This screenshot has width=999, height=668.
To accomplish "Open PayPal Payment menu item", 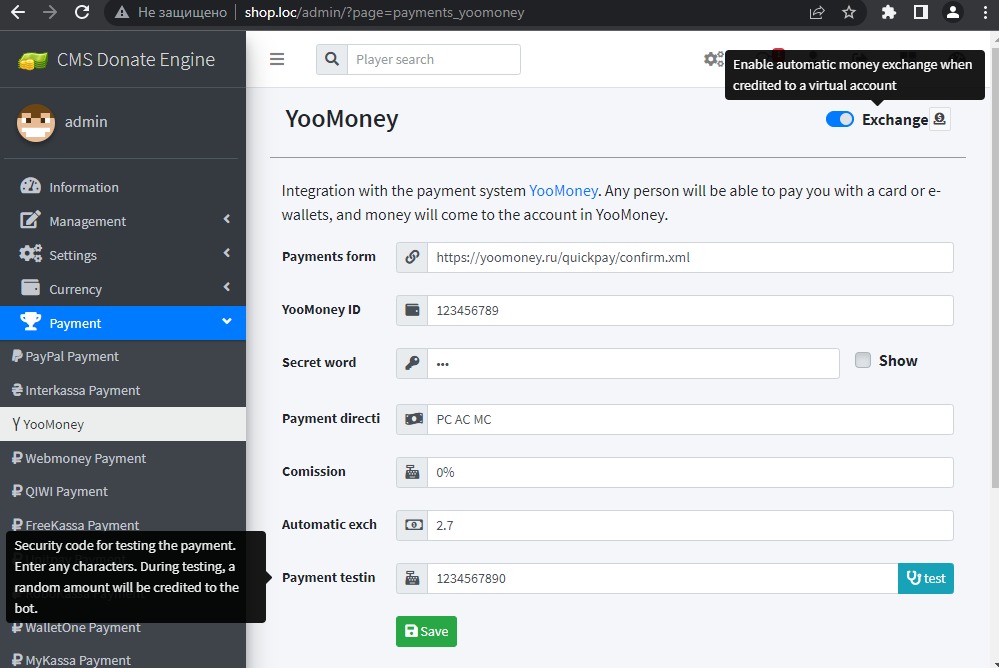I will pyautogui.click(x=71, y=356).
